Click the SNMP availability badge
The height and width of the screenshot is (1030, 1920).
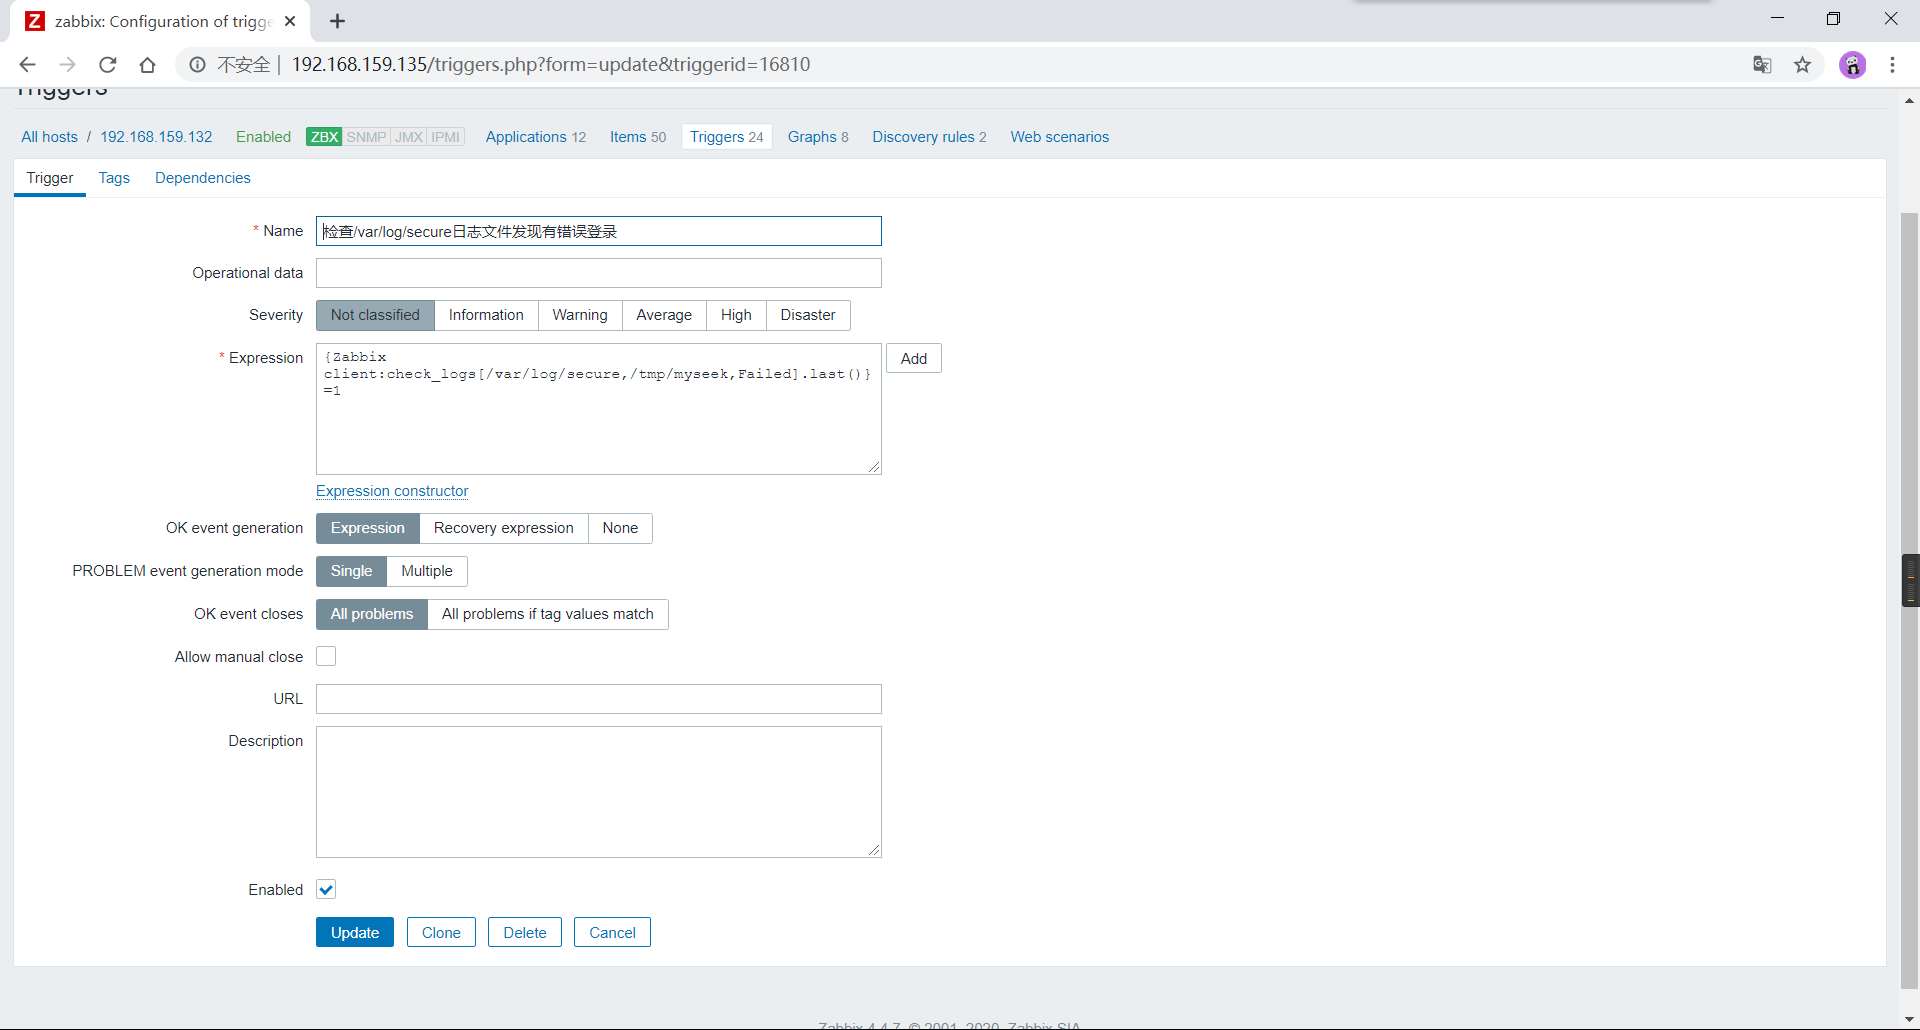point(366,137)
